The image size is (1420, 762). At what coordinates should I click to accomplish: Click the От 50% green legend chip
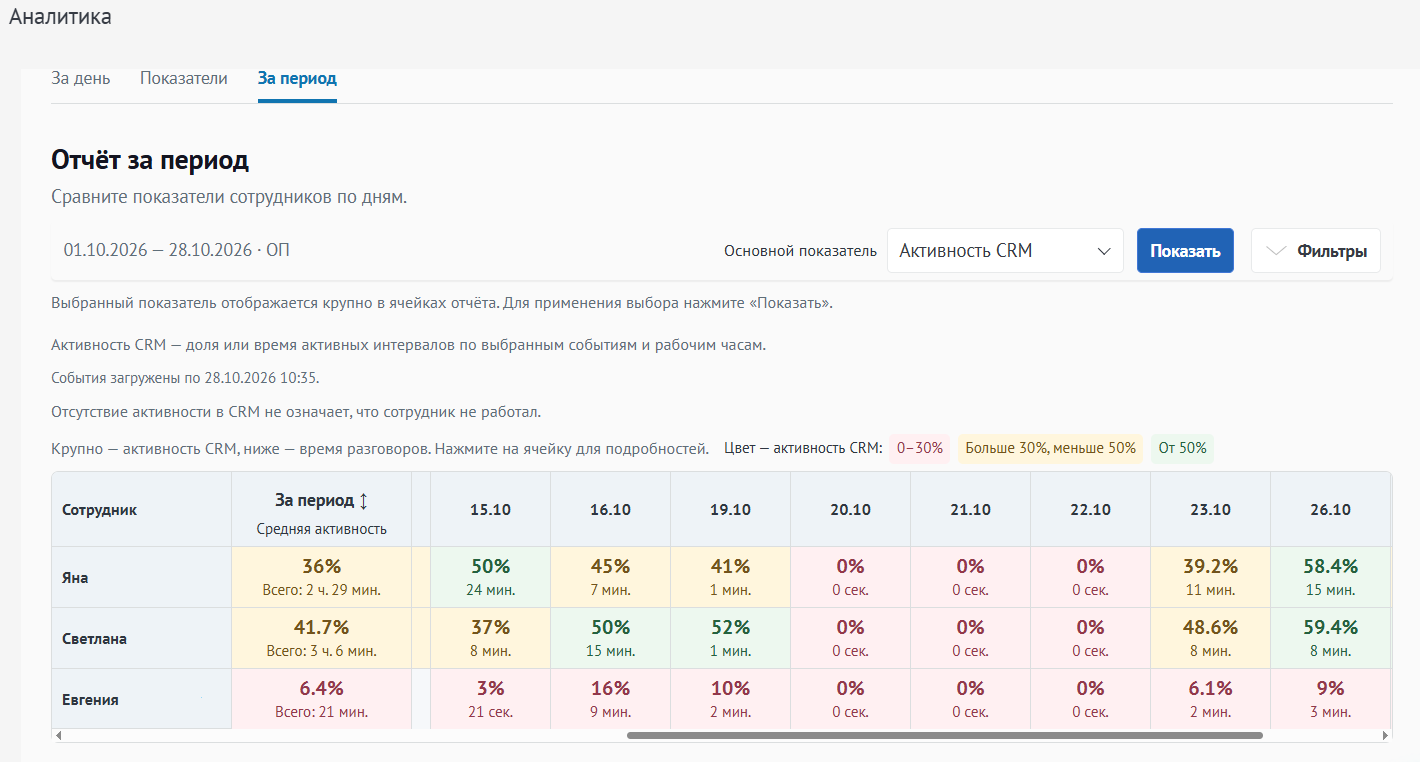pos(1182,448)
